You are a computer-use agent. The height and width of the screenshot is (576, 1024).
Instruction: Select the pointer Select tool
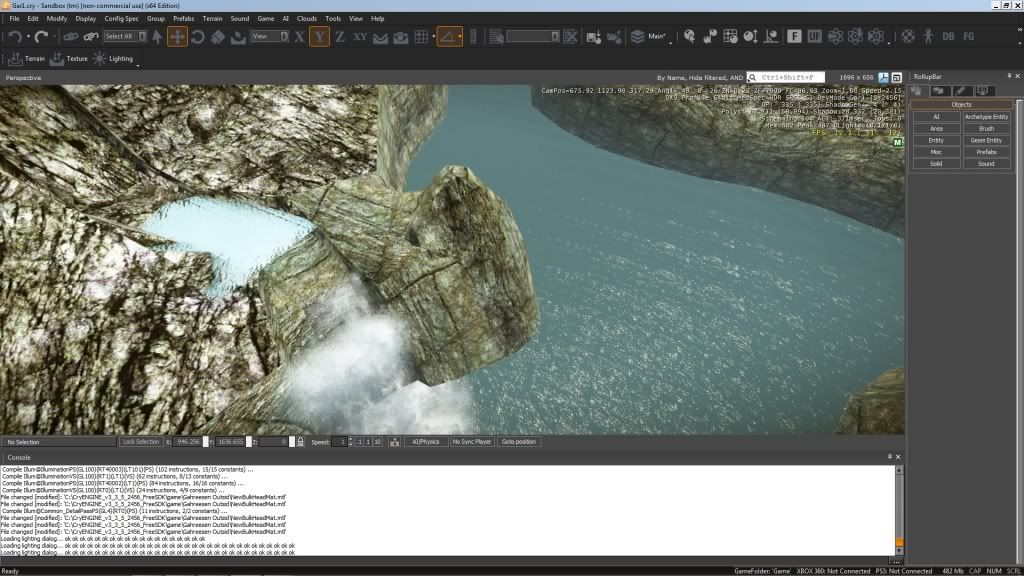(157, 37)
